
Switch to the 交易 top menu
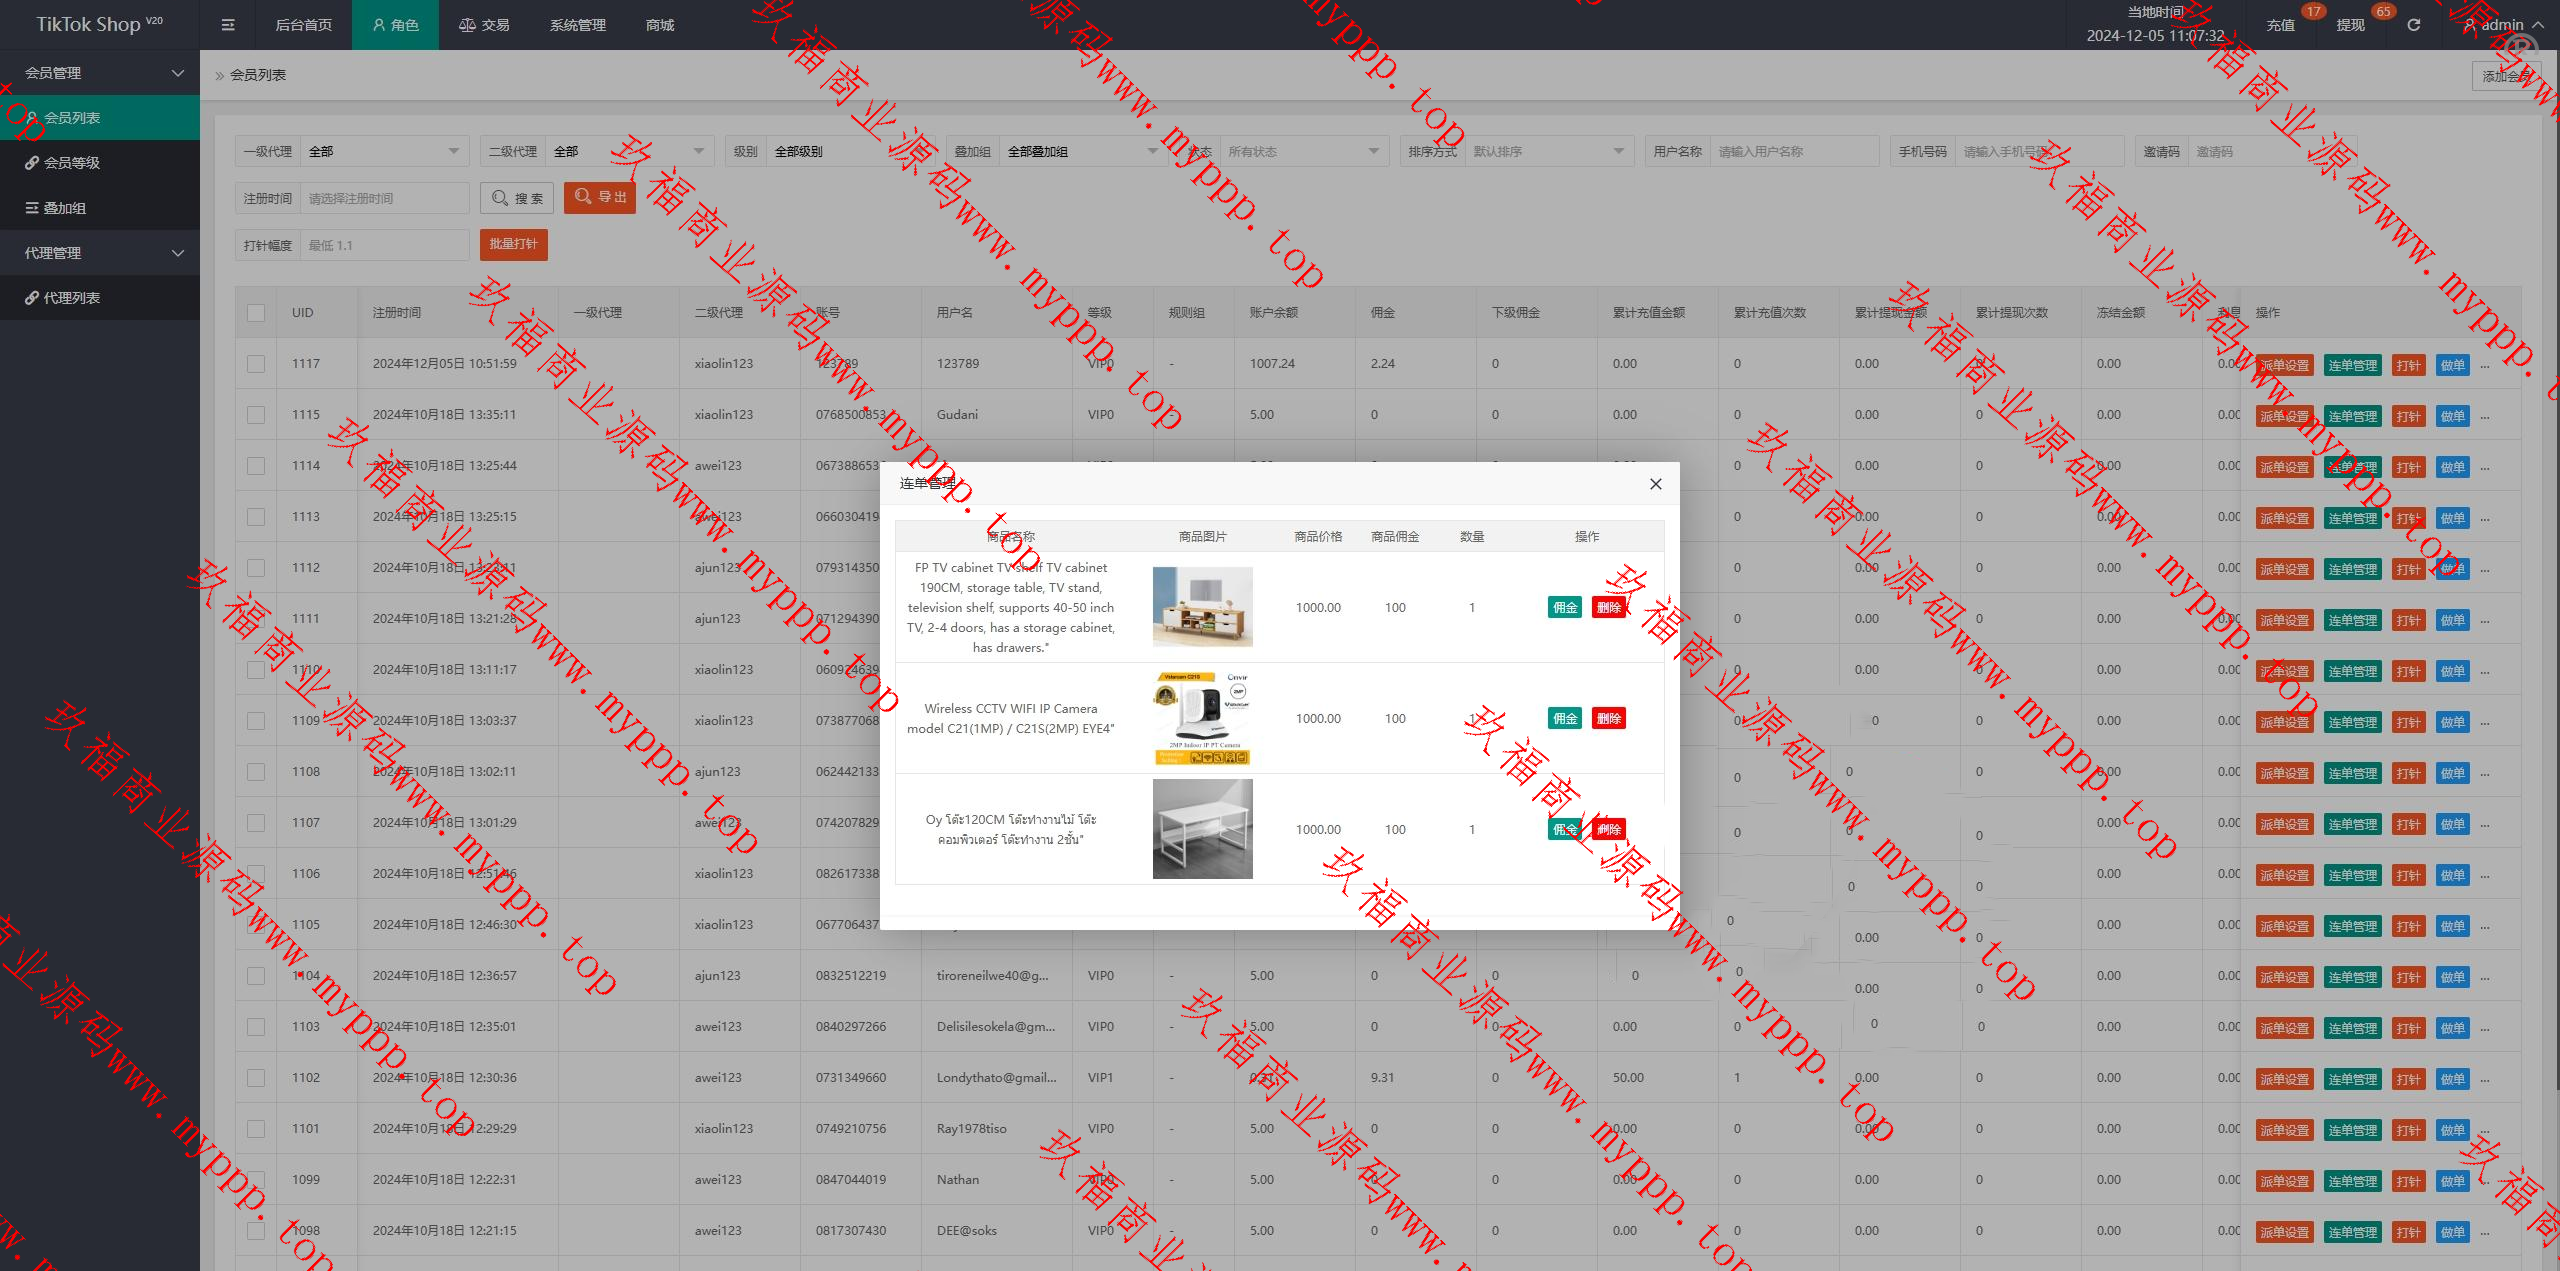(484, 25)
